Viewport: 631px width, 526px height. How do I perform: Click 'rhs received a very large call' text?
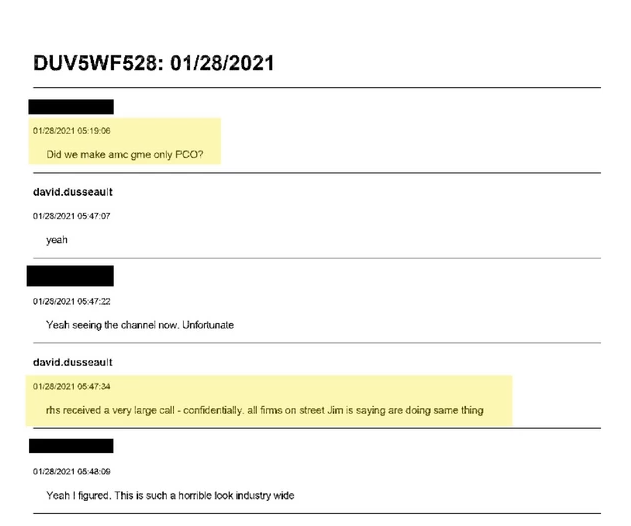pyautogui.click(x=113, y=410)
